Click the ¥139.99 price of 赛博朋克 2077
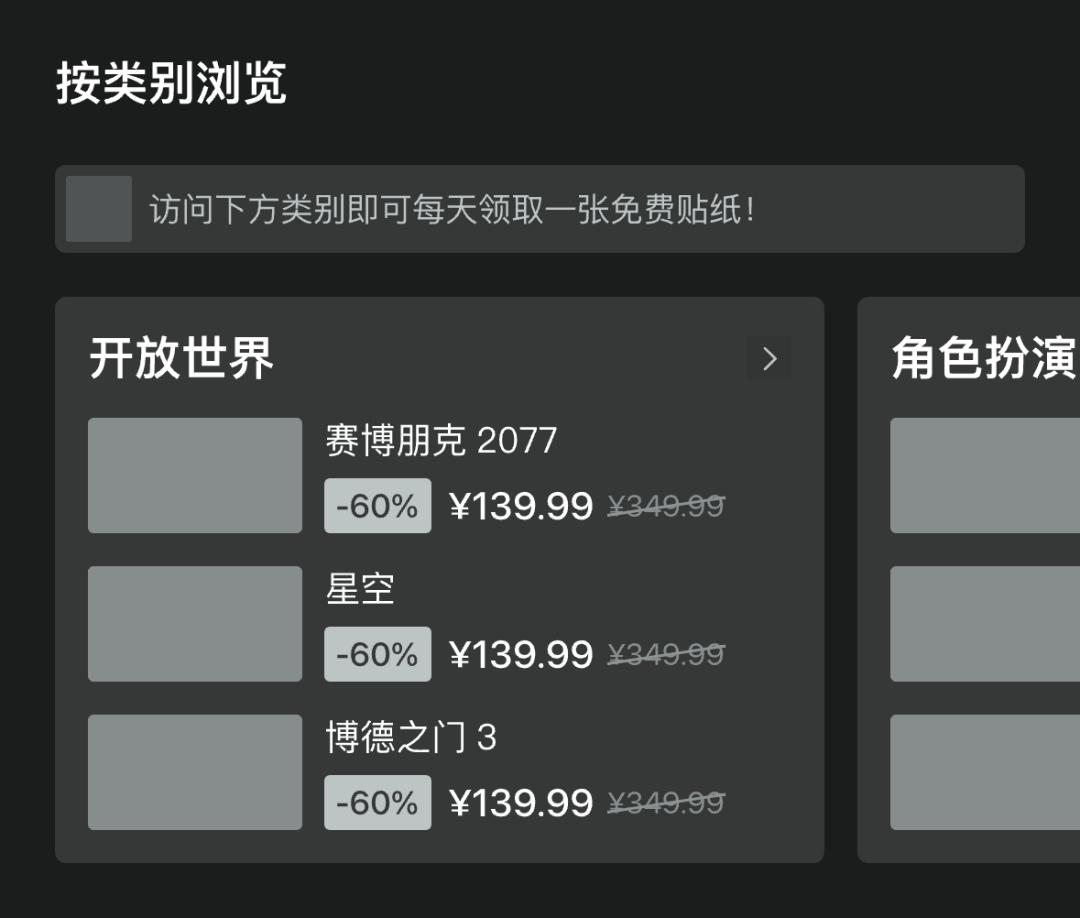The height and width of the screenshot is (918, 1080). 521,506
